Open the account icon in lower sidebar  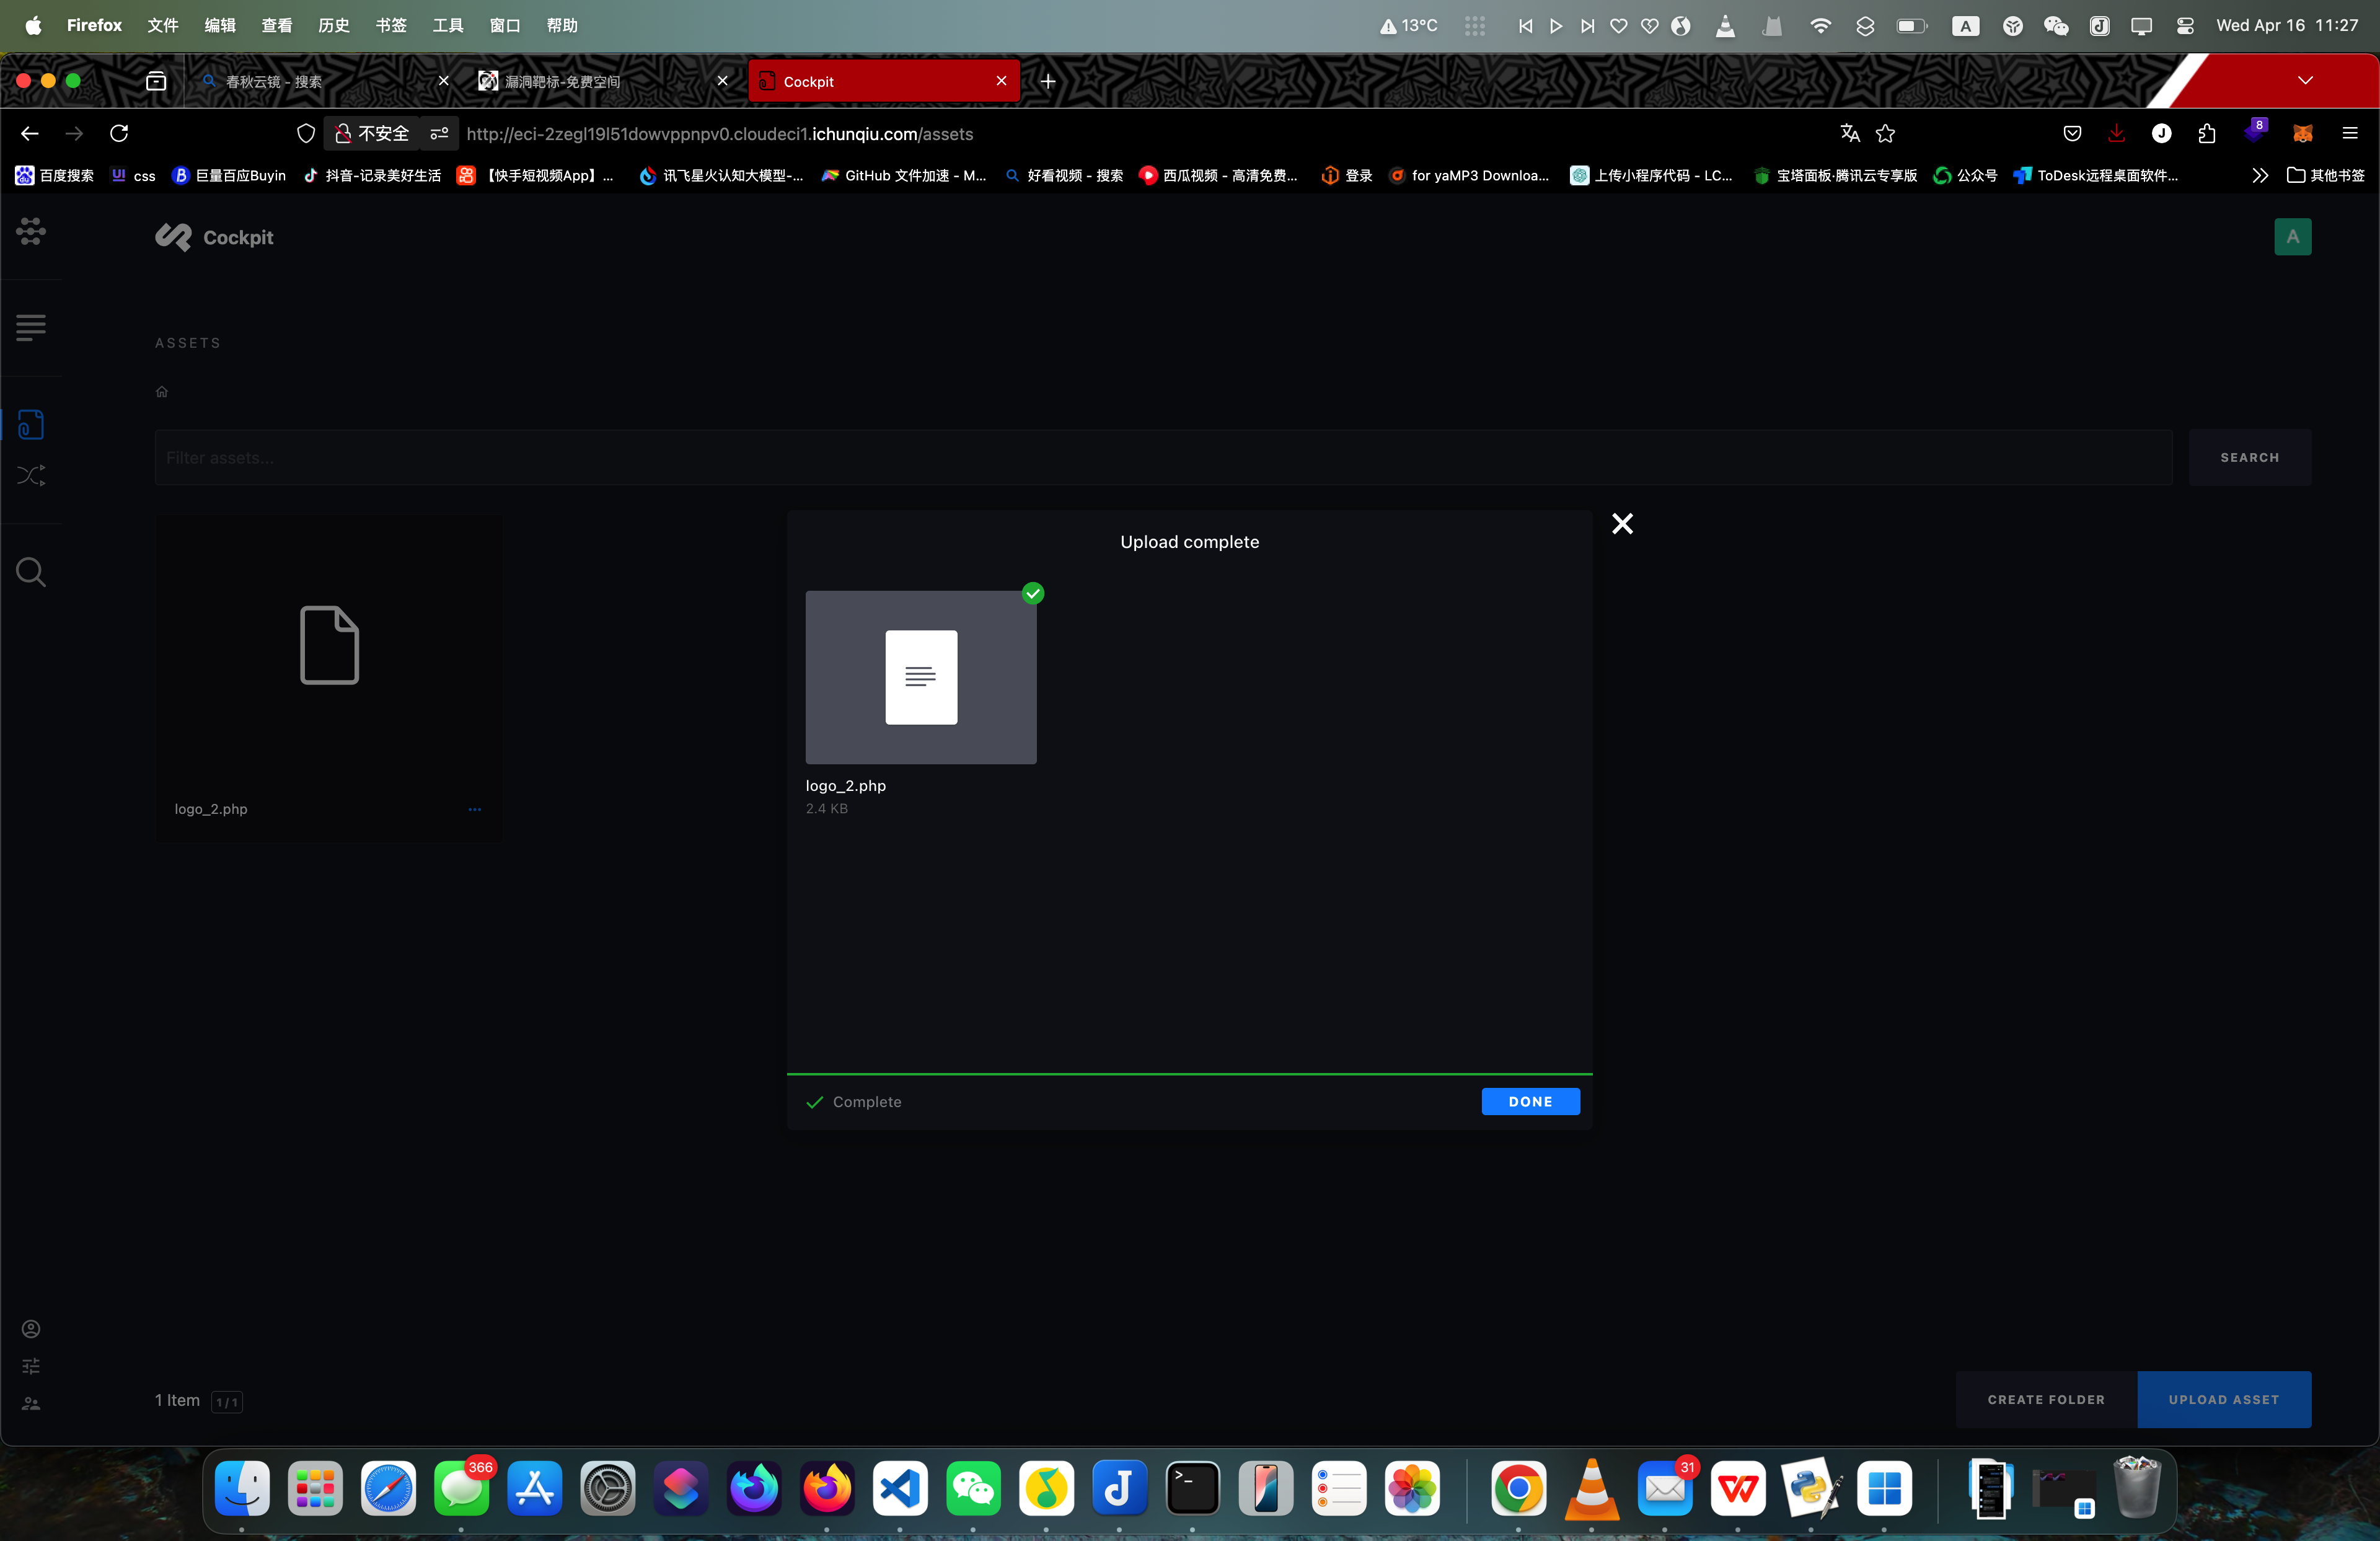(x=31, y=1328)
